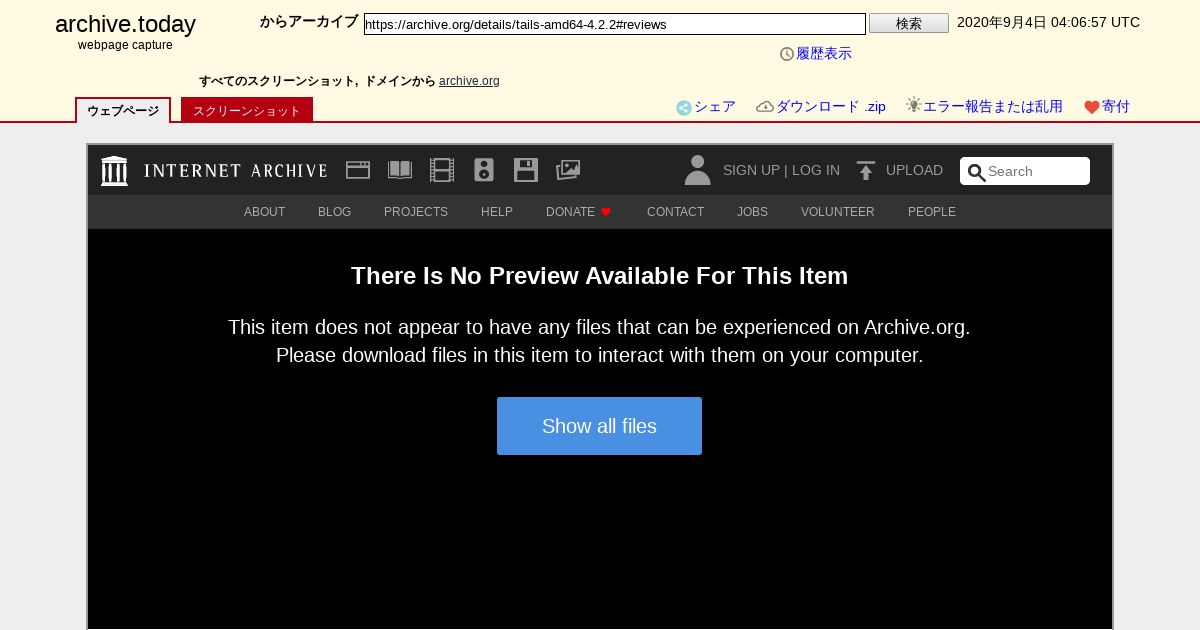
Task: Click the heart icon beside 寄付
Action: (x=1092, y=107)
